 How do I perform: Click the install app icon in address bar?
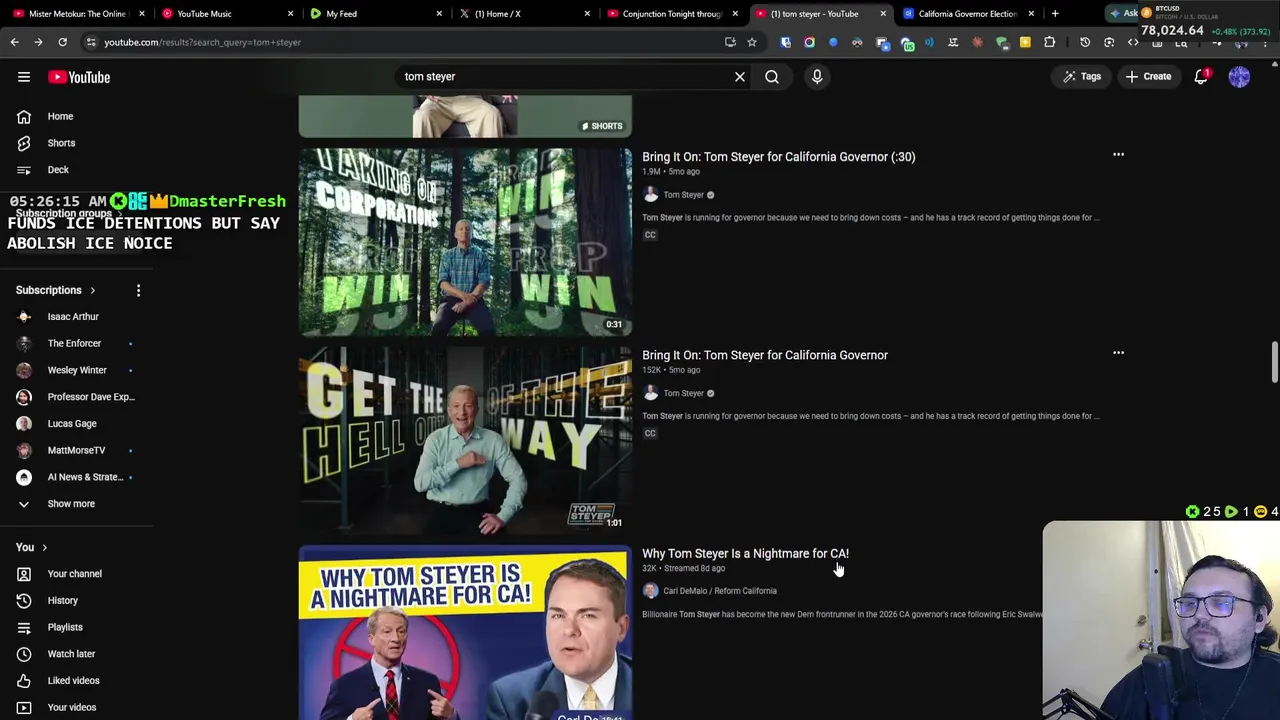(x=730, y=42)
